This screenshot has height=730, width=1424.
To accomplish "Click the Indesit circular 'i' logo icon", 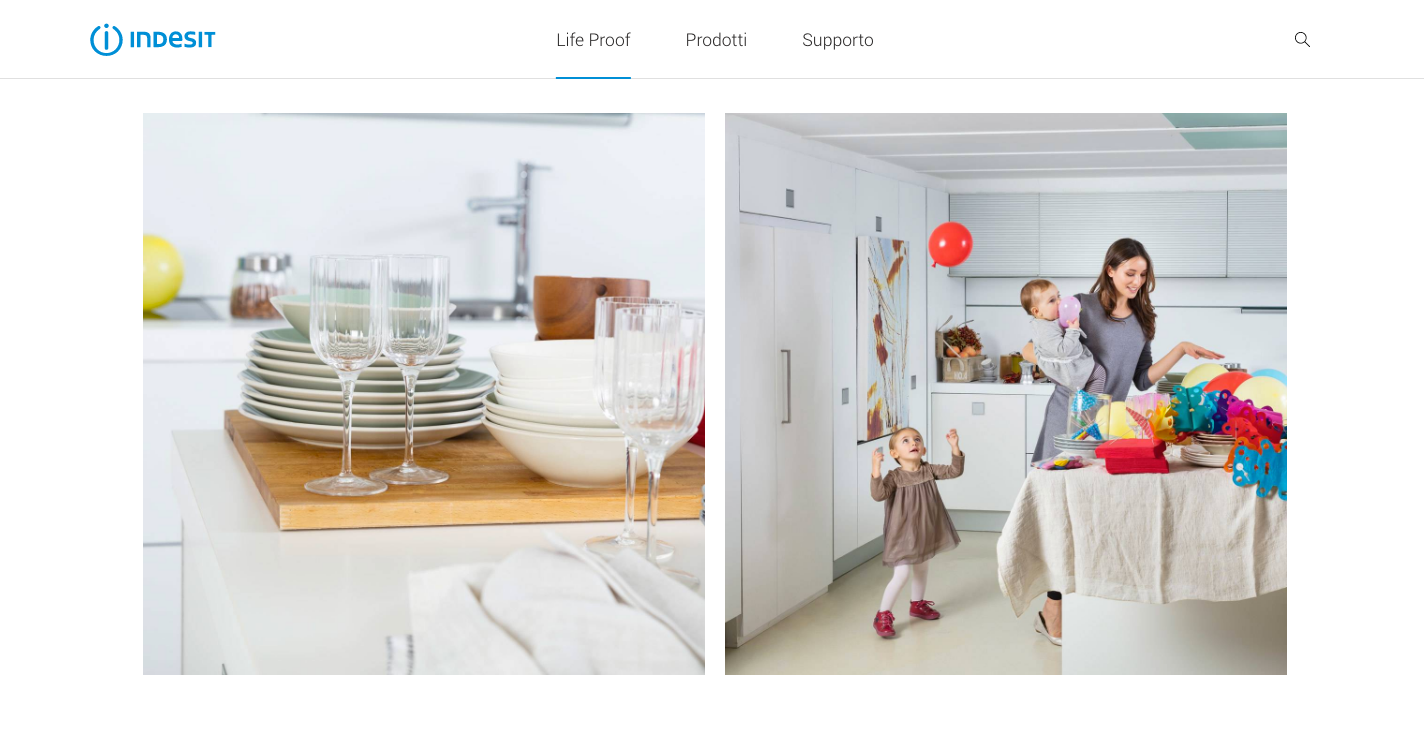I will (x=106, y=40).
